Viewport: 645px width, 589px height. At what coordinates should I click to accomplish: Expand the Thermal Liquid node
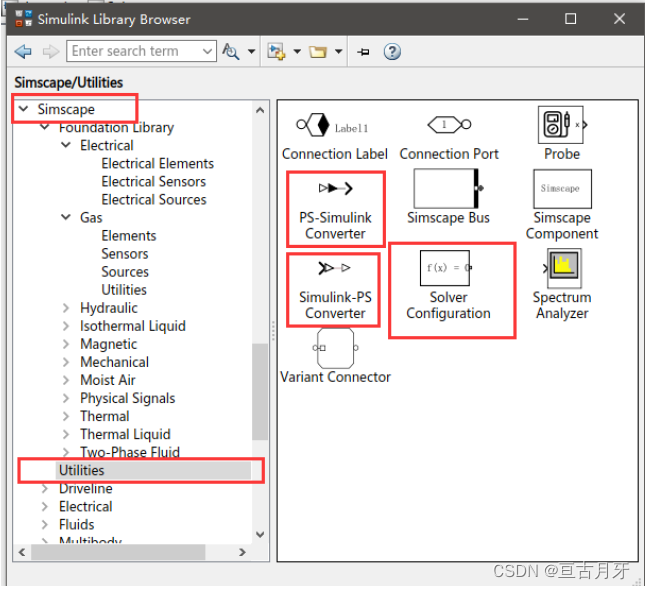tap(66, 434)
